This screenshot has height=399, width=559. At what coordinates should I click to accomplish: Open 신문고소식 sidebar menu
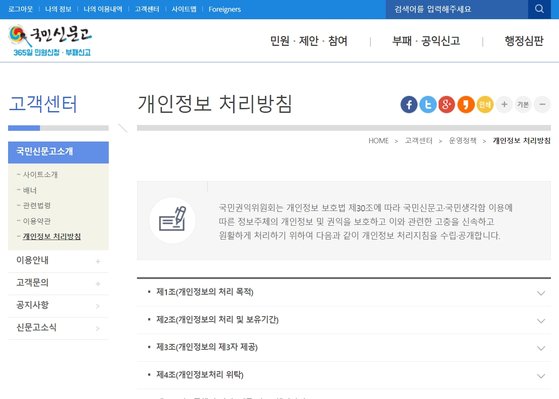click(x=58, y=328)
